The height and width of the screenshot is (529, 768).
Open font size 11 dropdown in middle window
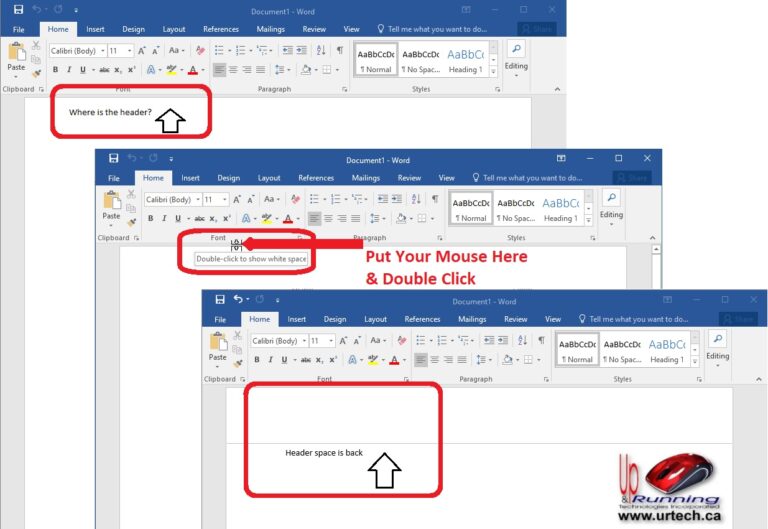point(224,200)
